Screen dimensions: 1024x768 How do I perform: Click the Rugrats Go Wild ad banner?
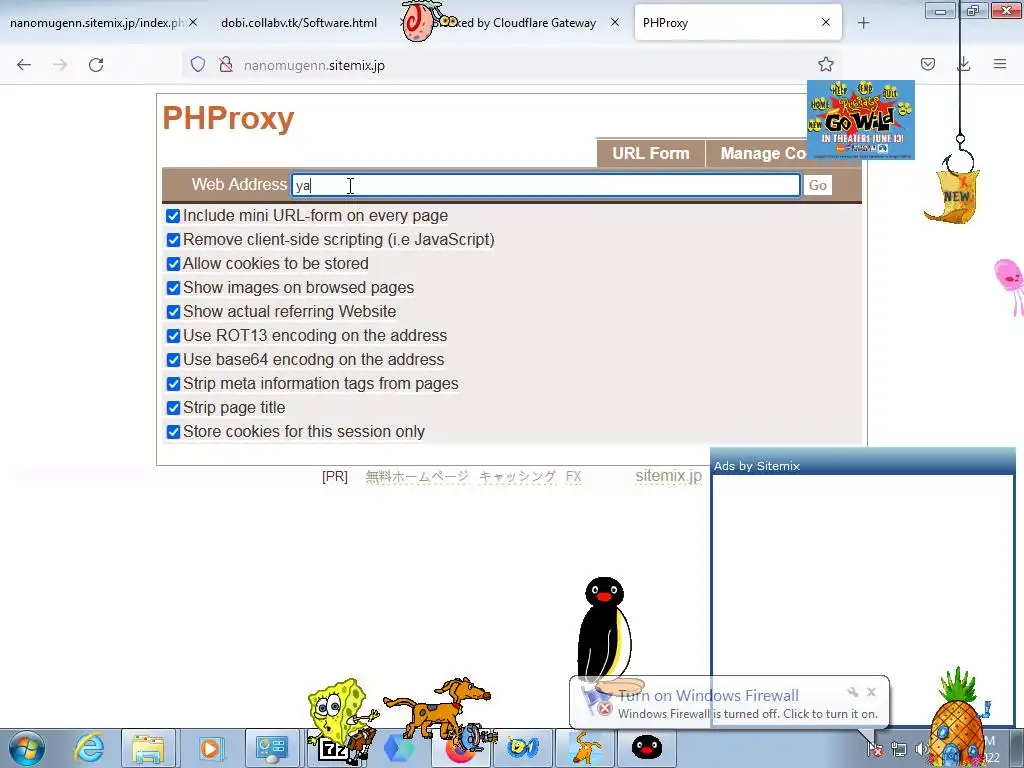pyautogui.click(x=861, y=120)
